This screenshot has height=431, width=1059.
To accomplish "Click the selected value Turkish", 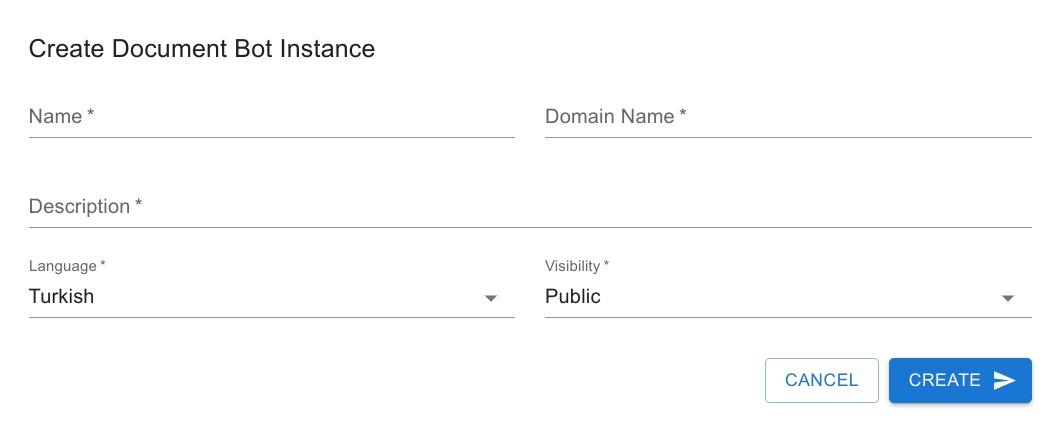I will pos(61,297).
